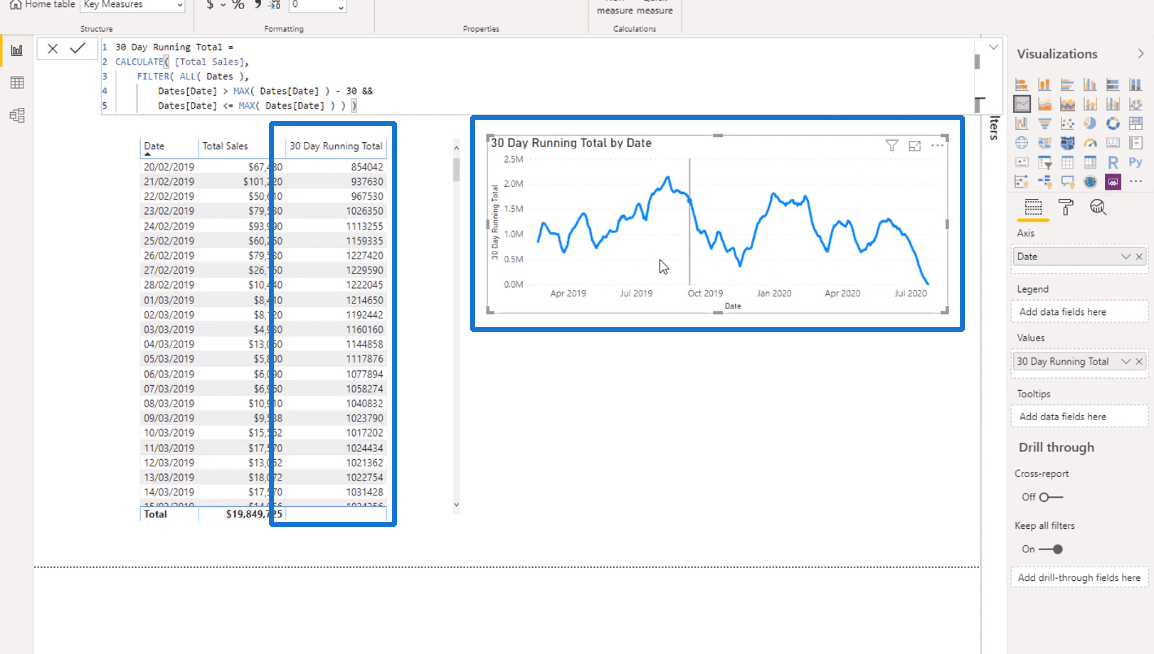The height and width of the screenshot is (654, 1154).
Task: Select the Python visual
Action: pos(1136,162)
